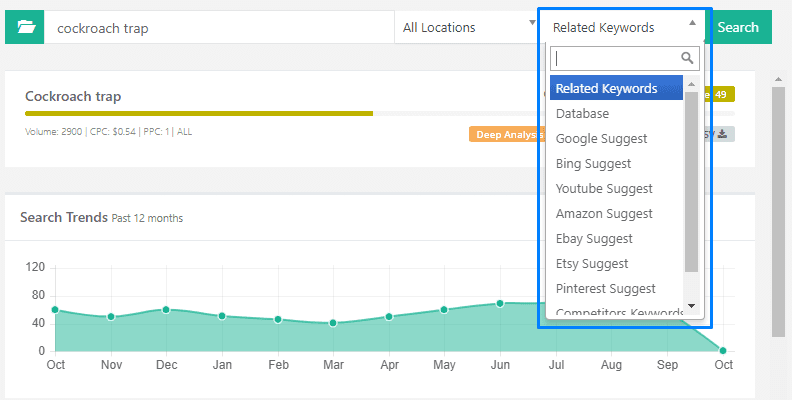Select Youtube Suggest option

(603, 189)
